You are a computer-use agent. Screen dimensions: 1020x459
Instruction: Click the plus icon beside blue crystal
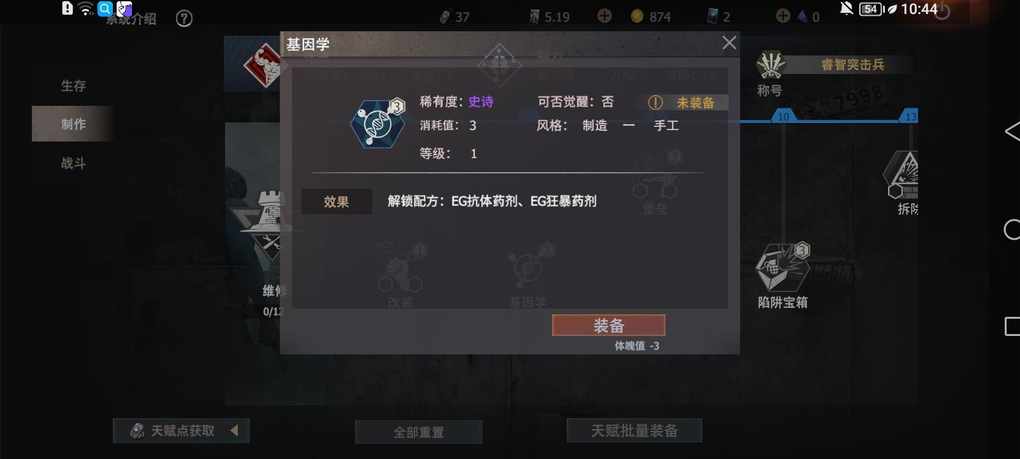pos(783,16)
